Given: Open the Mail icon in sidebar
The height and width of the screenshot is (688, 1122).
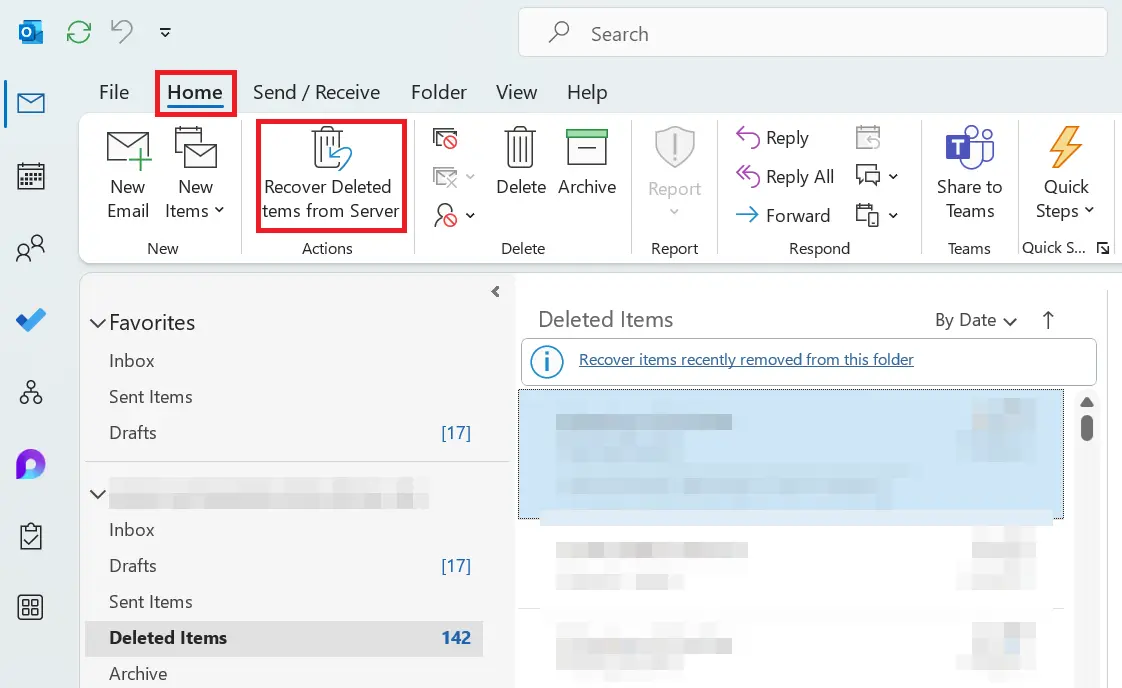Looking at the screenshot, I should [30, 102].
